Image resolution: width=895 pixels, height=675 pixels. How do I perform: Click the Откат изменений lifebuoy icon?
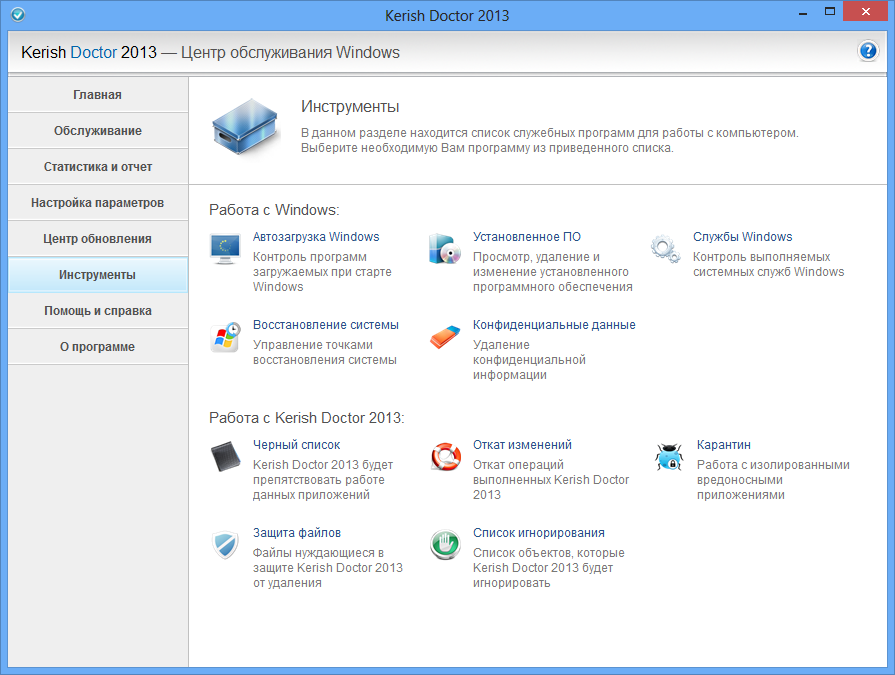pos(446,456)
